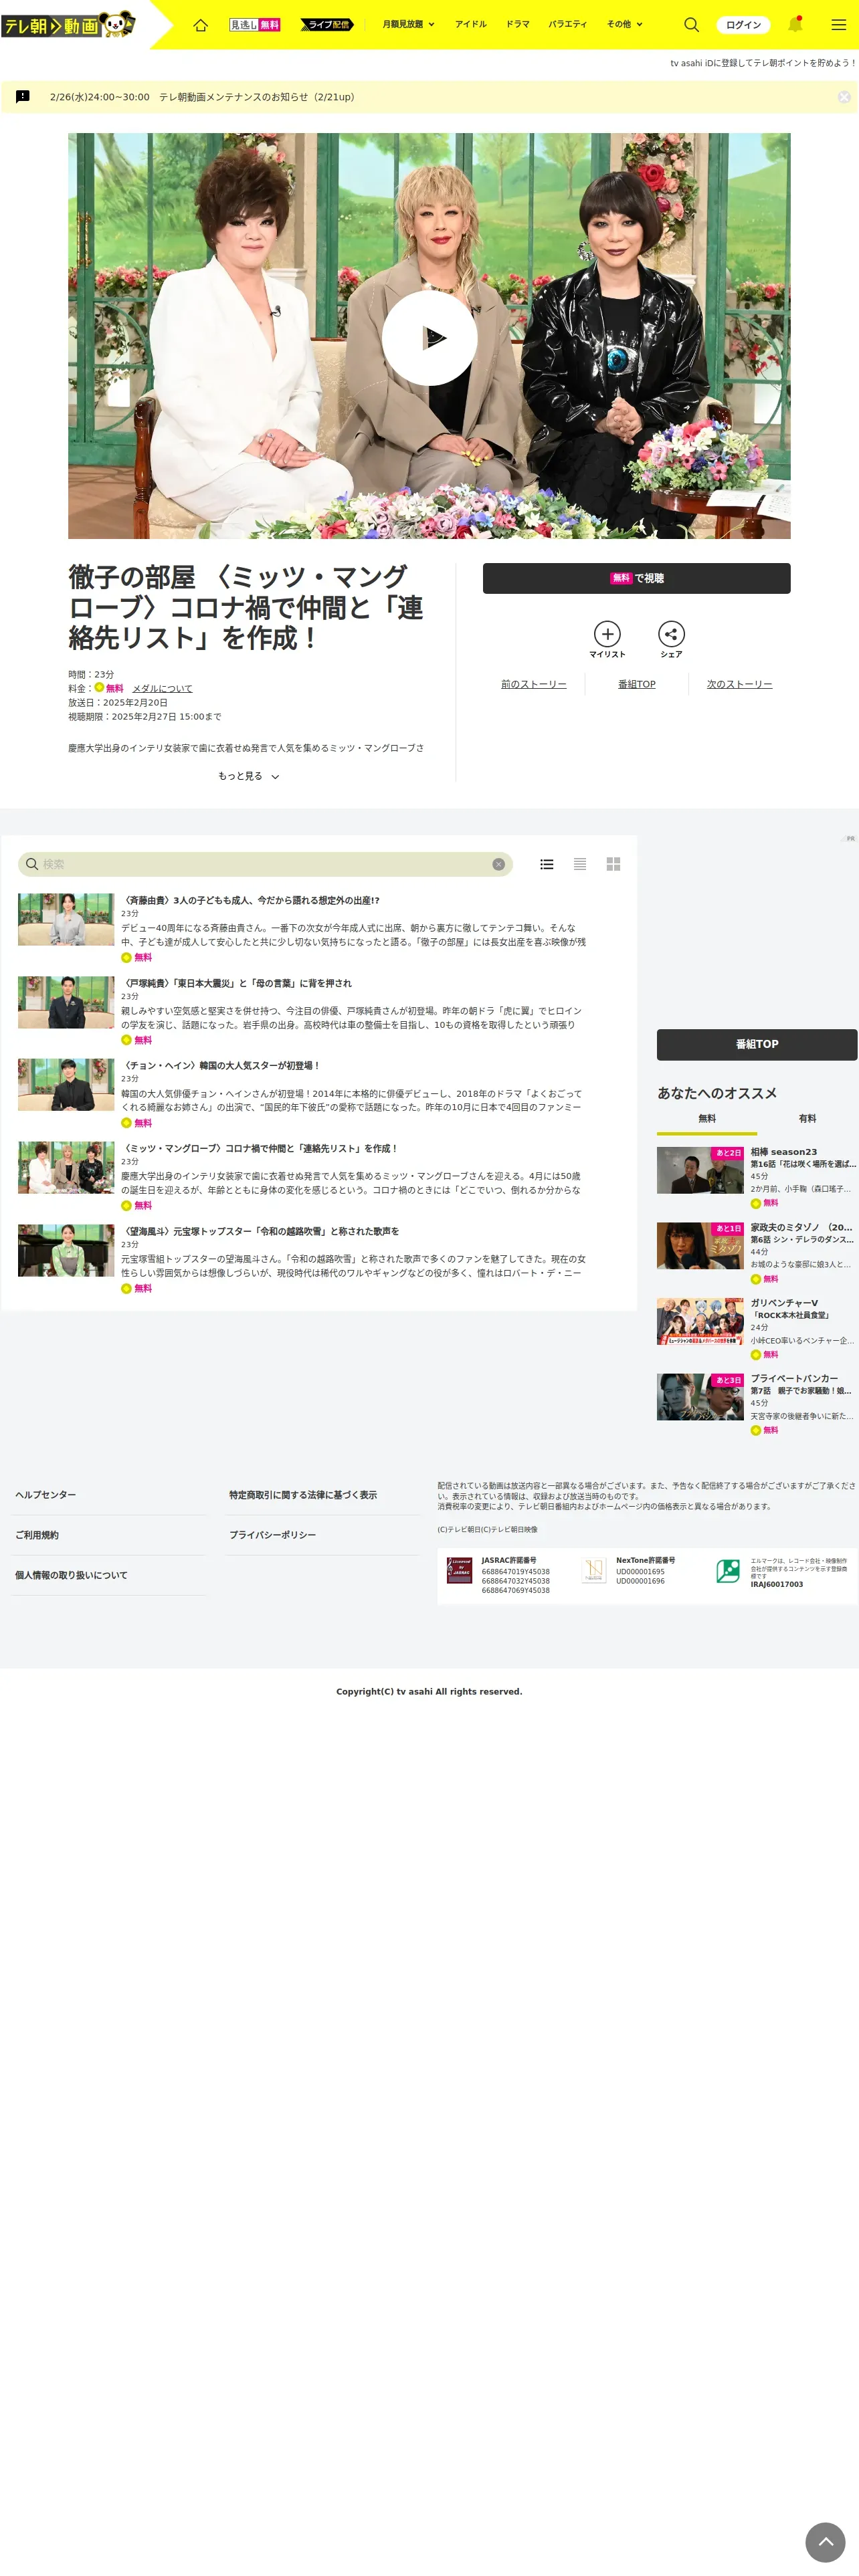Viewport: 859px width, 2576px height.
Task: Click the TV Asahi Douga logo
Action: point(68,24)
